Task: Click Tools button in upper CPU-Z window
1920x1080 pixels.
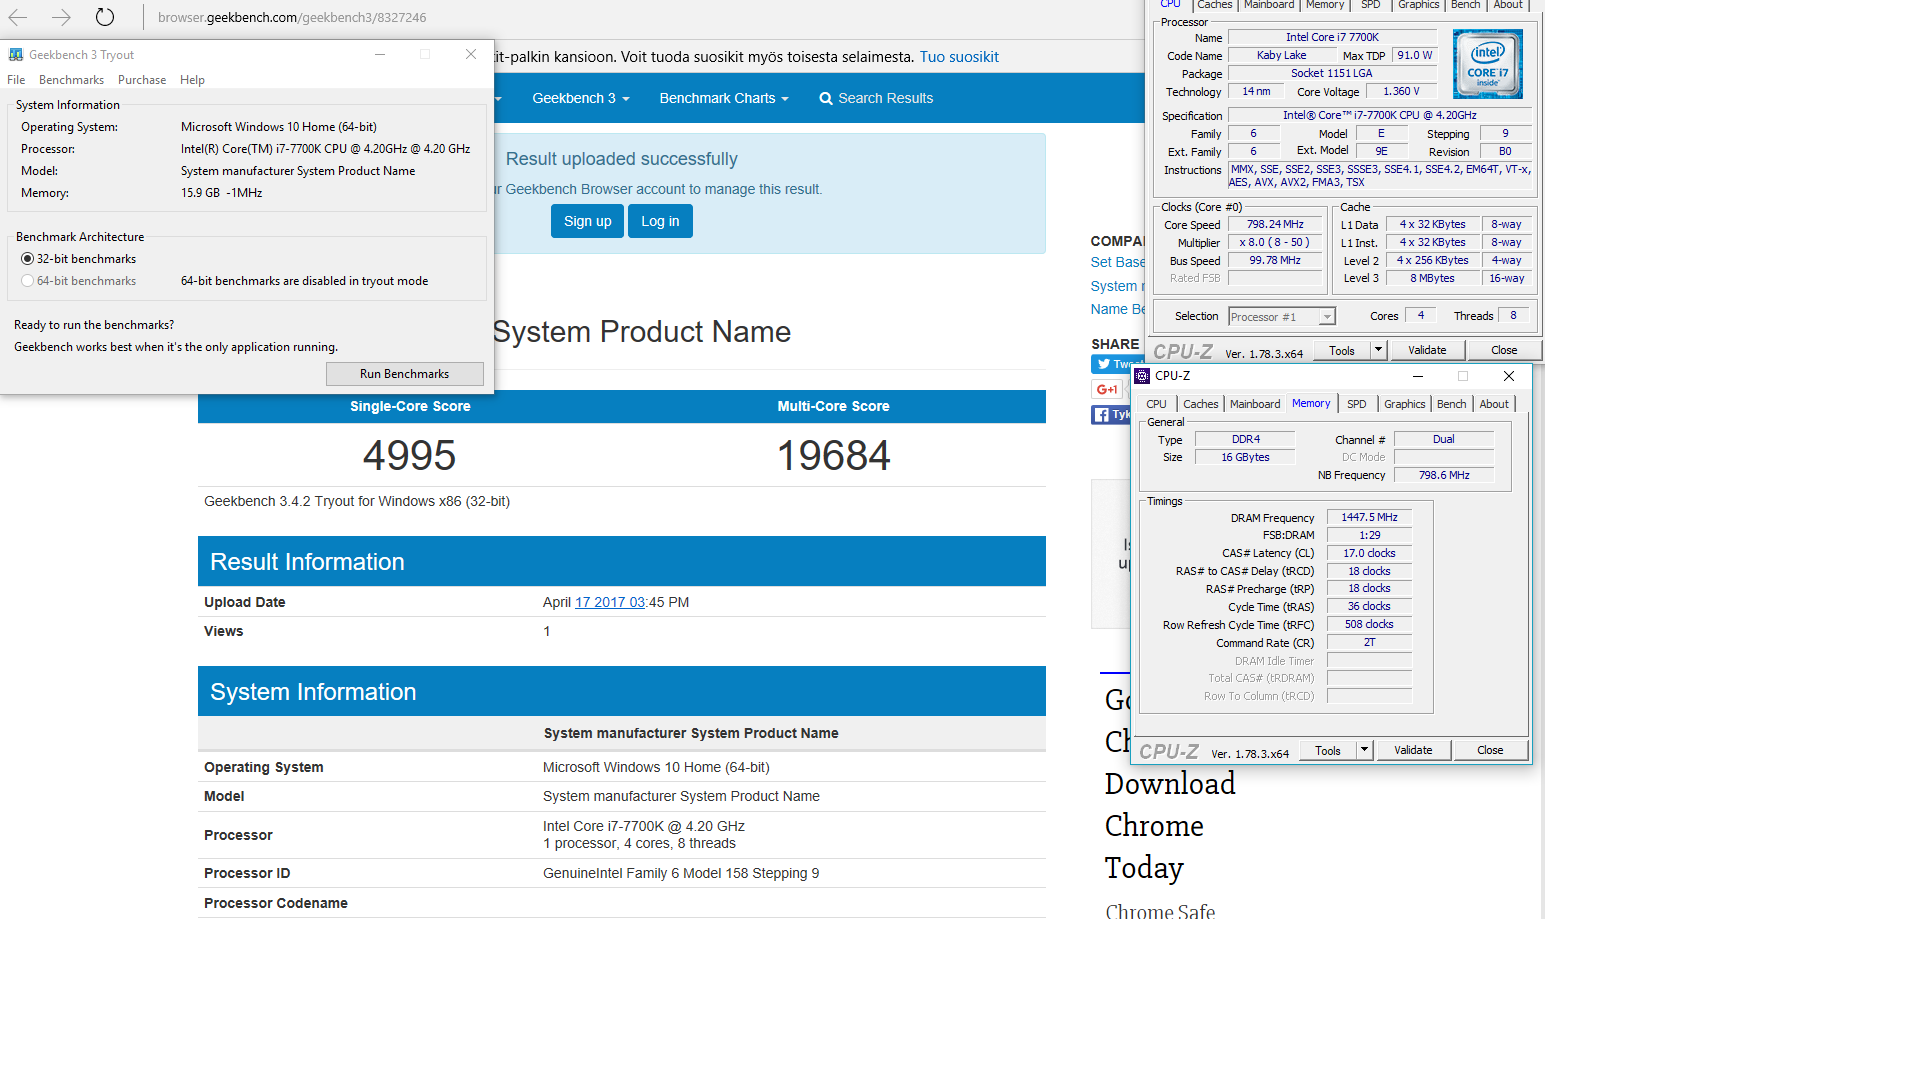Action: click(x=1342, y=350)
